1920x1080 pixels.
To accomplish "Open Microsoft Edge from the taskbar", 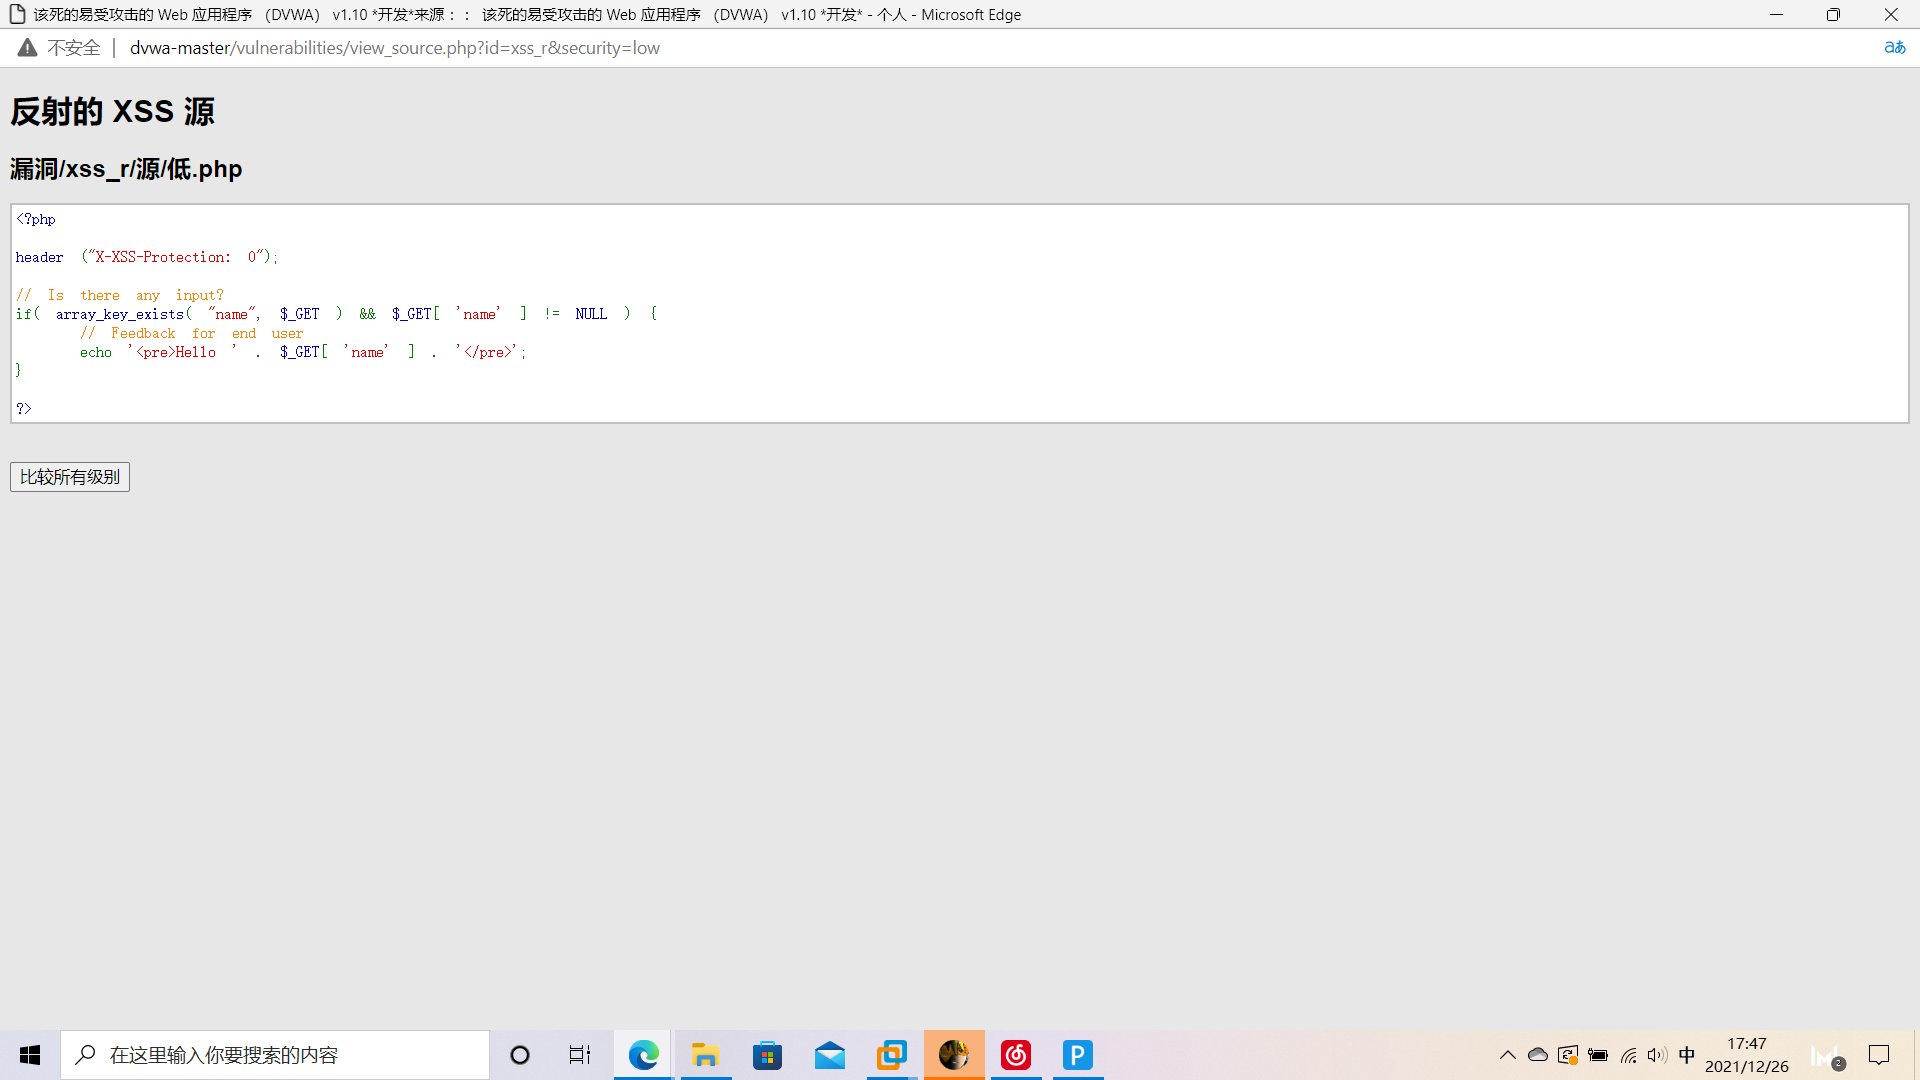I will click(643, 1055).
